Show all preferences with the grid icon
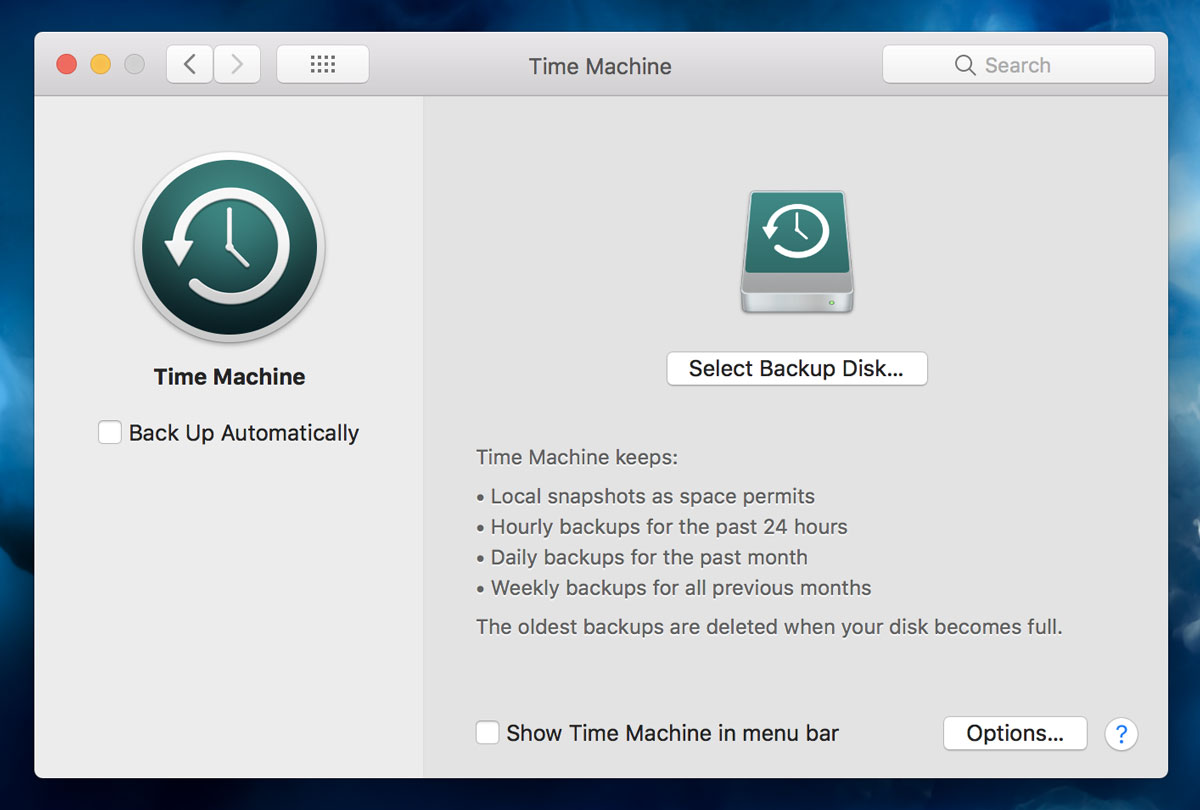The image size is (1200, 810). point(322,65)
